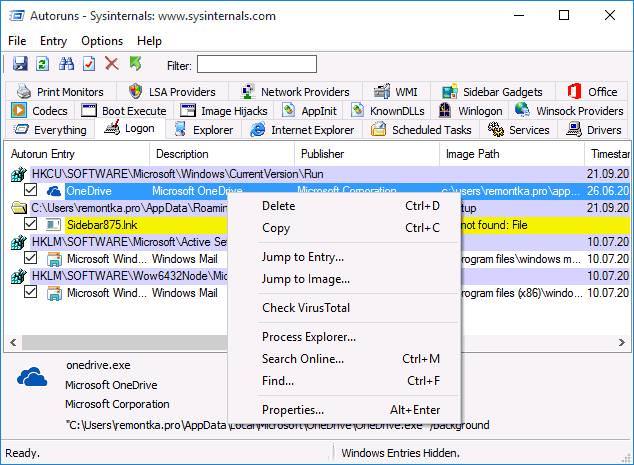Screen dimensions: 634x465
Task: Open the Print Monitors tab
Action: (61, 92)
